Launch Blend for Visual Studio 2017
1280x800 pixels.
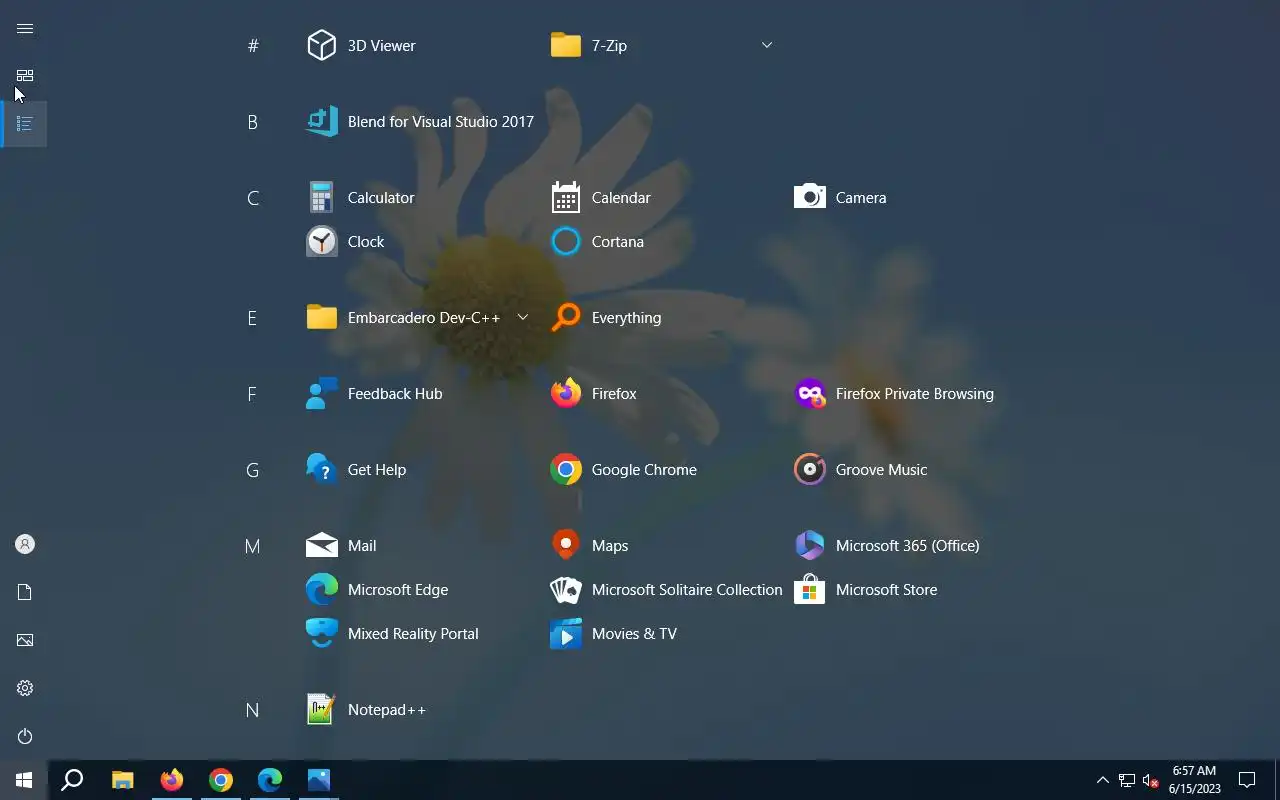[x=421, y=122]
